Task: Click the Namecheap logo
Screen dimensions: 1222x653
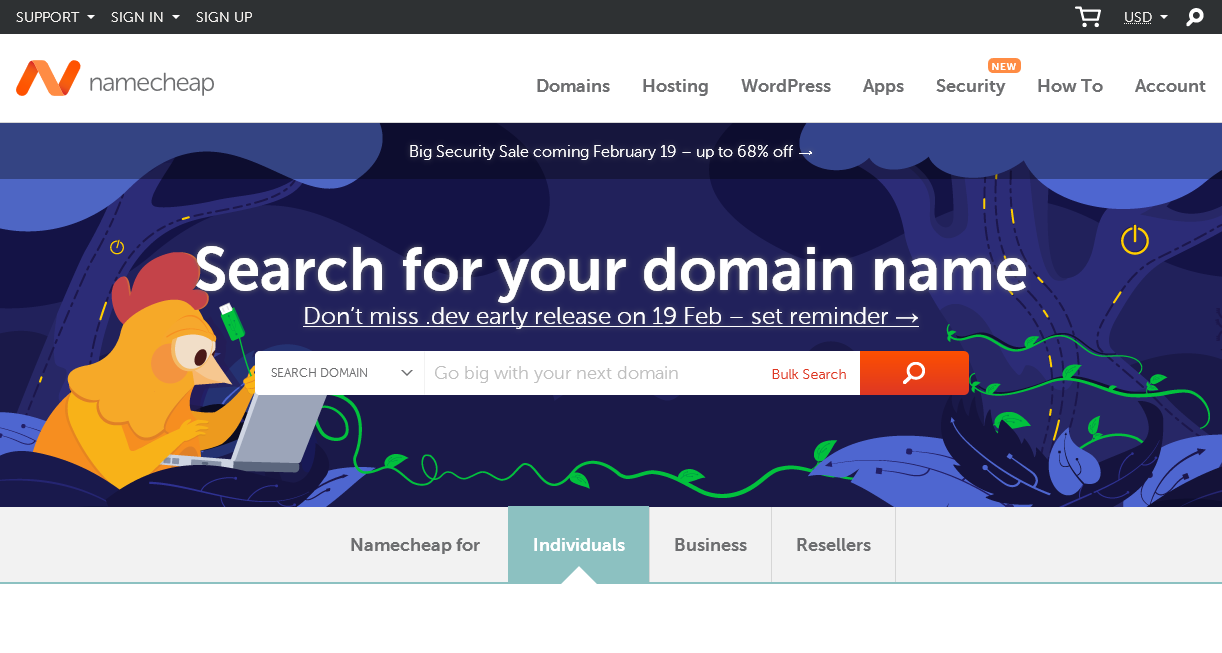Action: pos(115,79)
